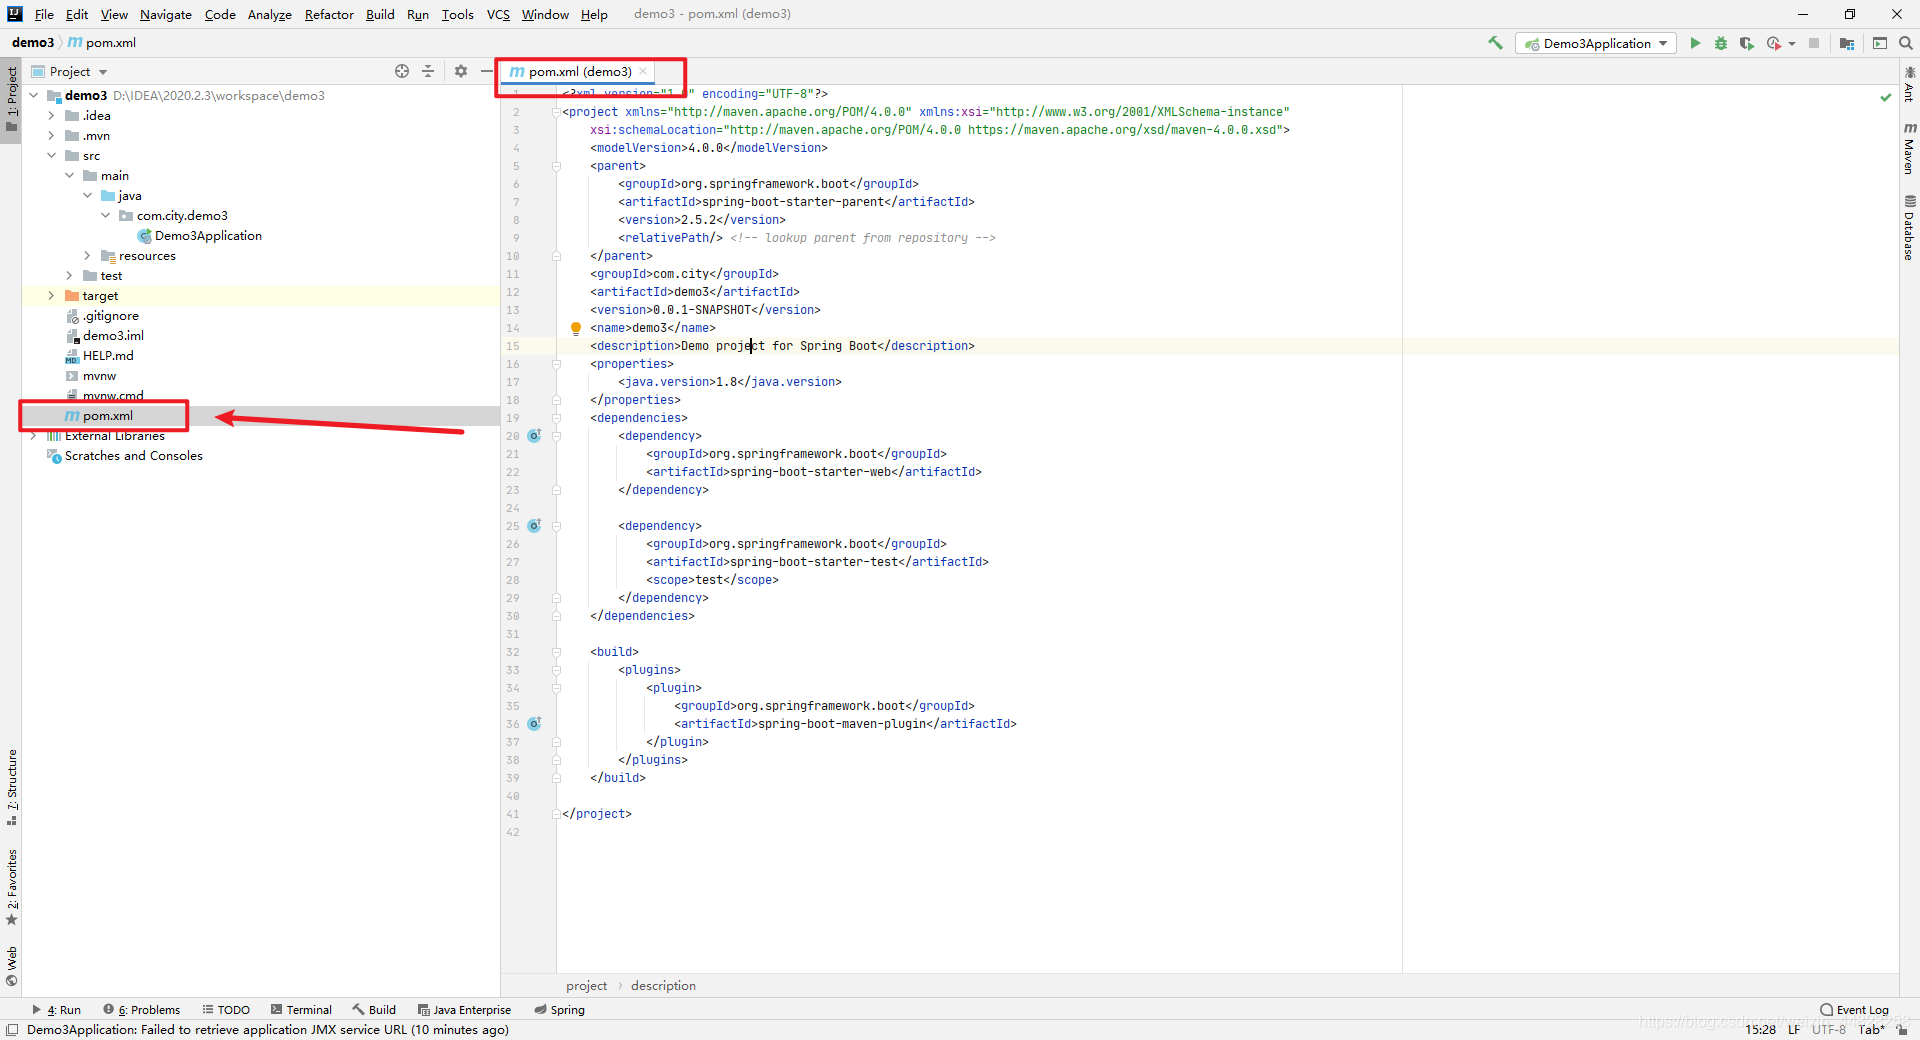Image resolution: width=1920 pixels, height=1040 pixels.
Task: Select the pom.xml (demo3) editor tab
Action: click(x=580, y=71)
